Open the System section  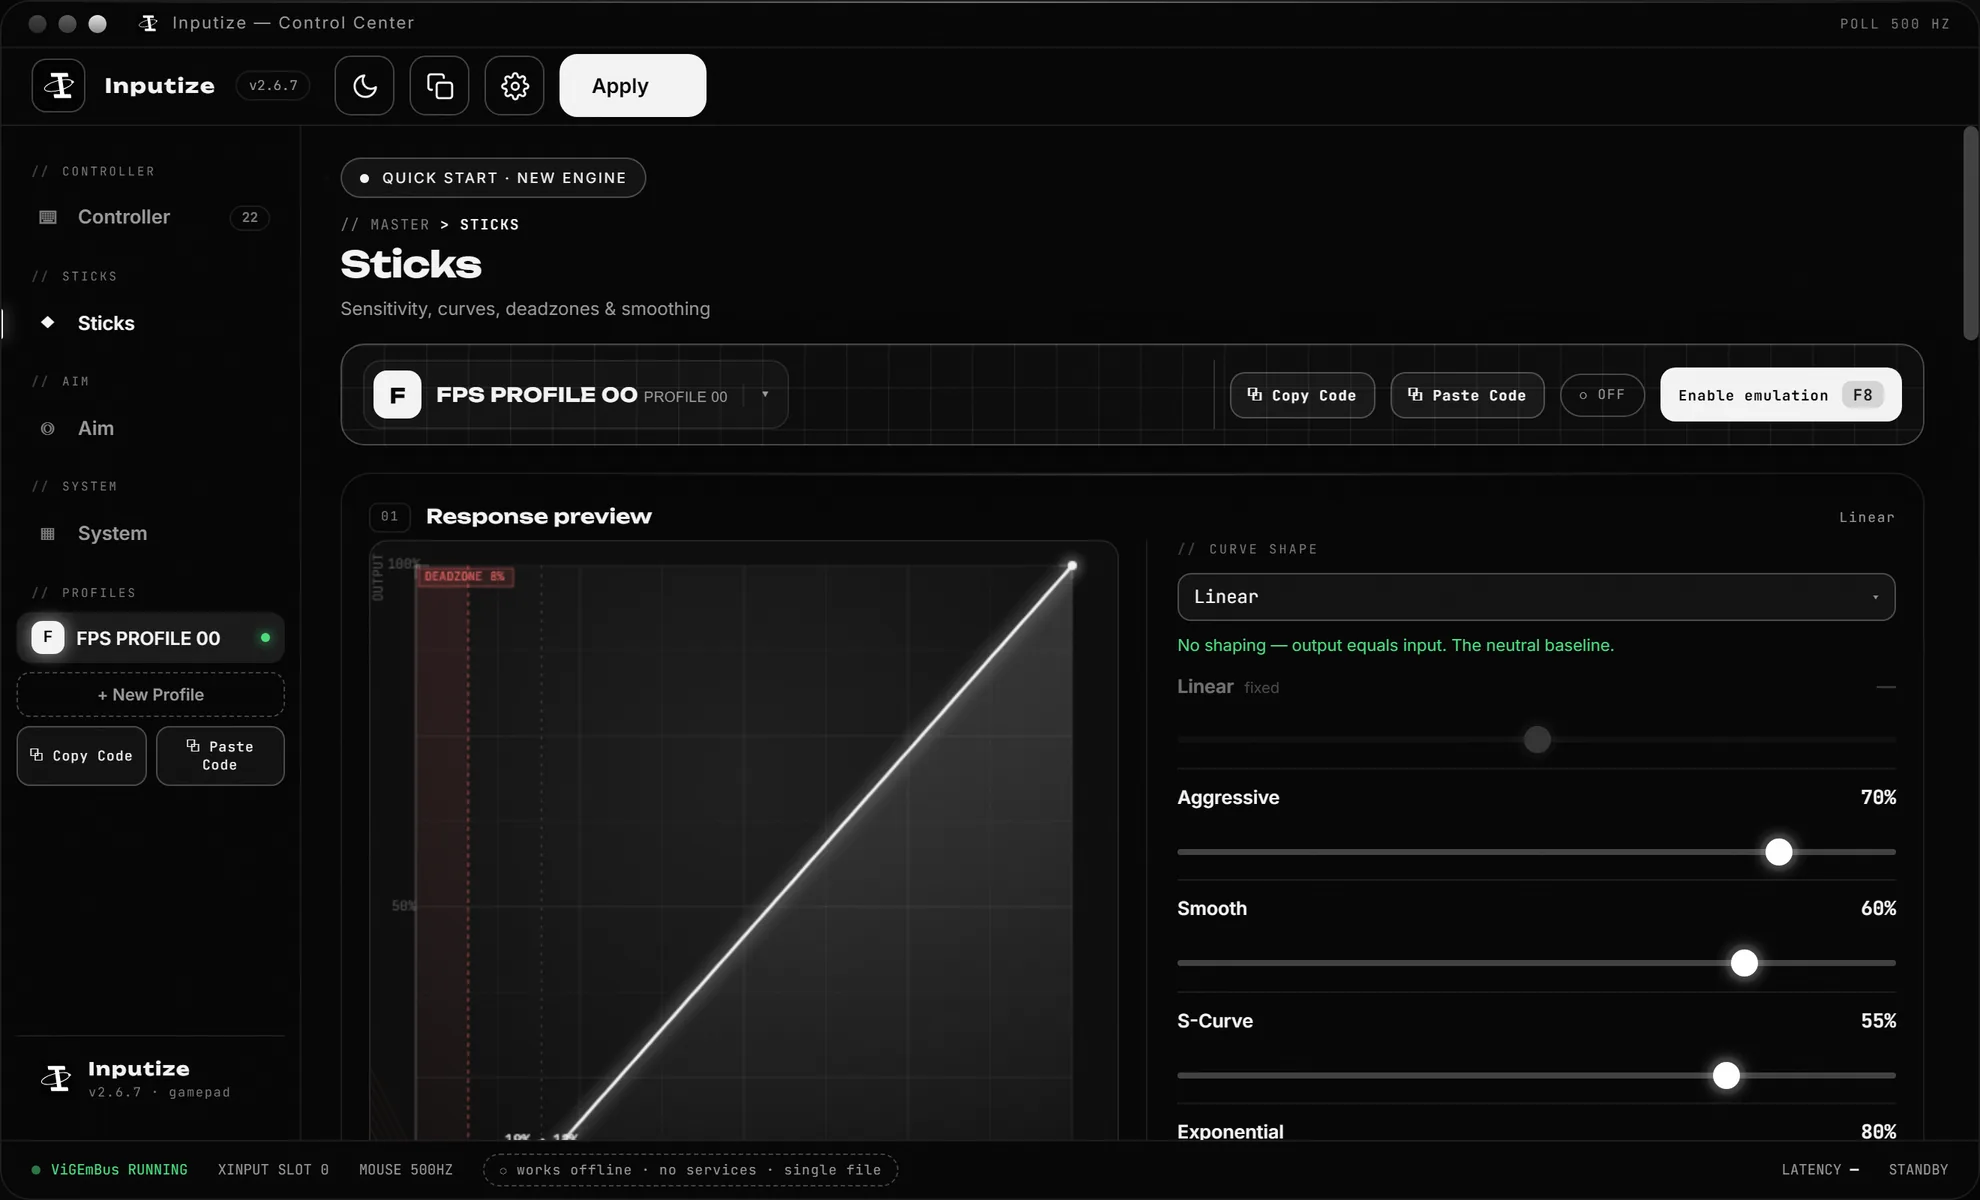[x=151, y=533]
